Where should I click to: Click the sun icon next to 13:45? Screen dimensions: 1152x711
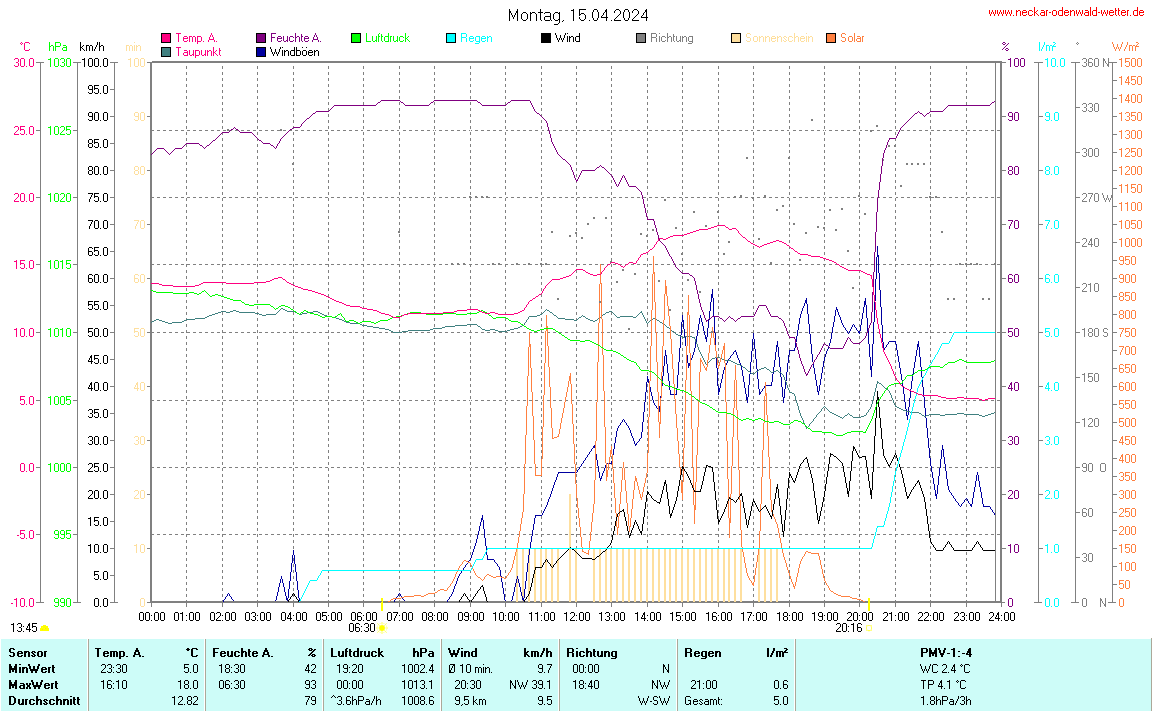point(45,628)
